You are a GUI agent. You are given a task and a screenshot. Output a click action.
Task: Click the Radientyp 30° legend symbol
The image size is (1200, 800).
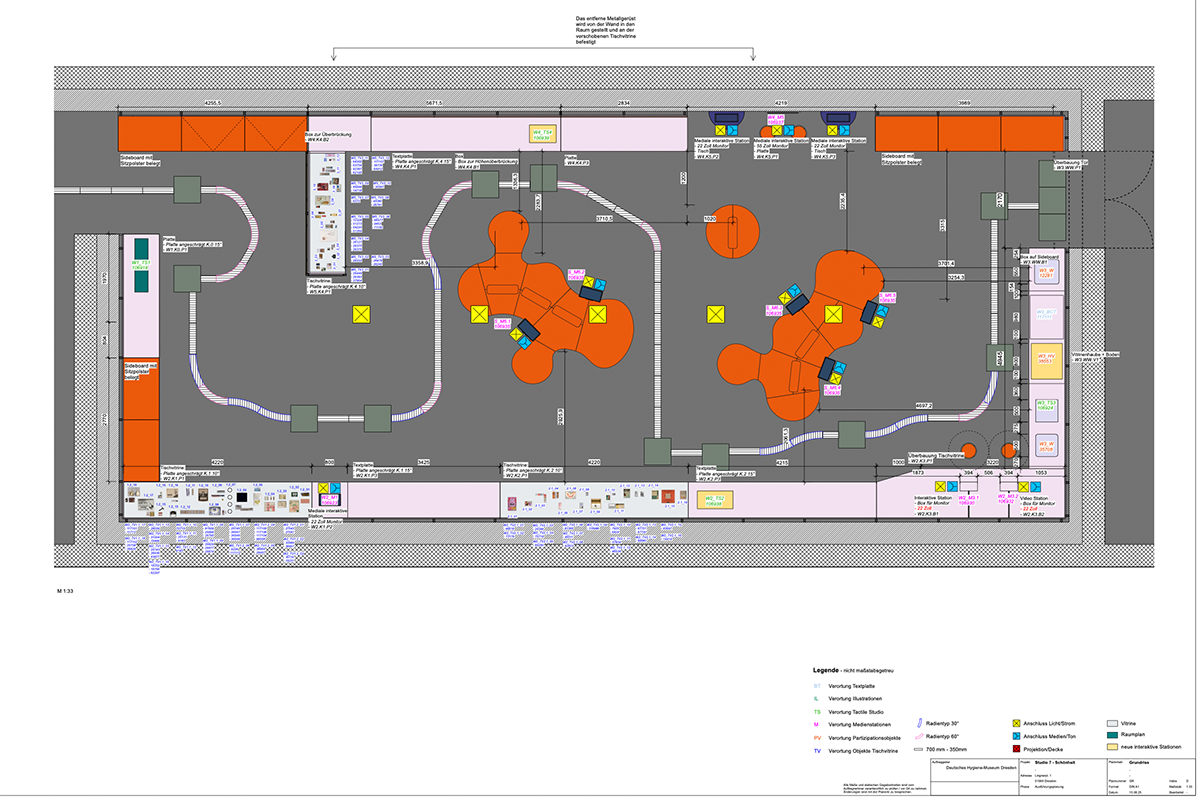pyautogui.click(x=920, y=722)
